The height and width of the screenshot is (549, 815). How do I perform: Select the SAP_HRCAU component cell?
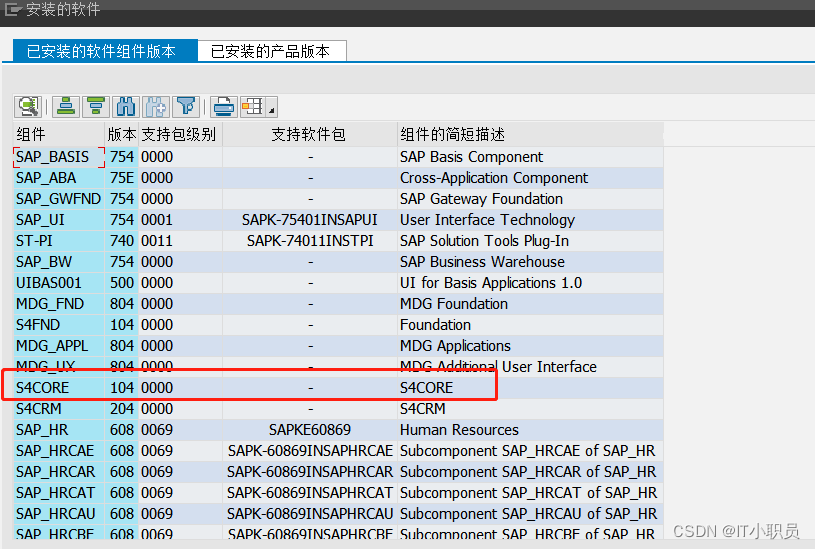[59, 514]
